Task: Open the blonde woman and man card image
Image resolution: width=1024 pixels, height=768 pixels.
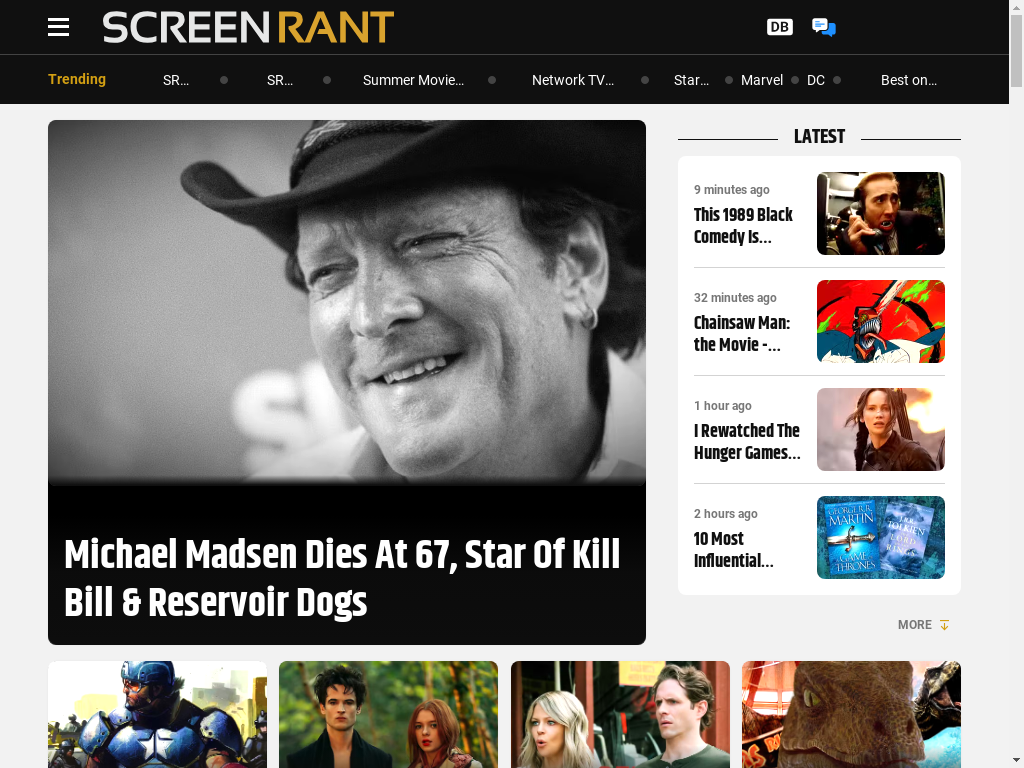Action: pyautogui.click(x=620, y=714)
